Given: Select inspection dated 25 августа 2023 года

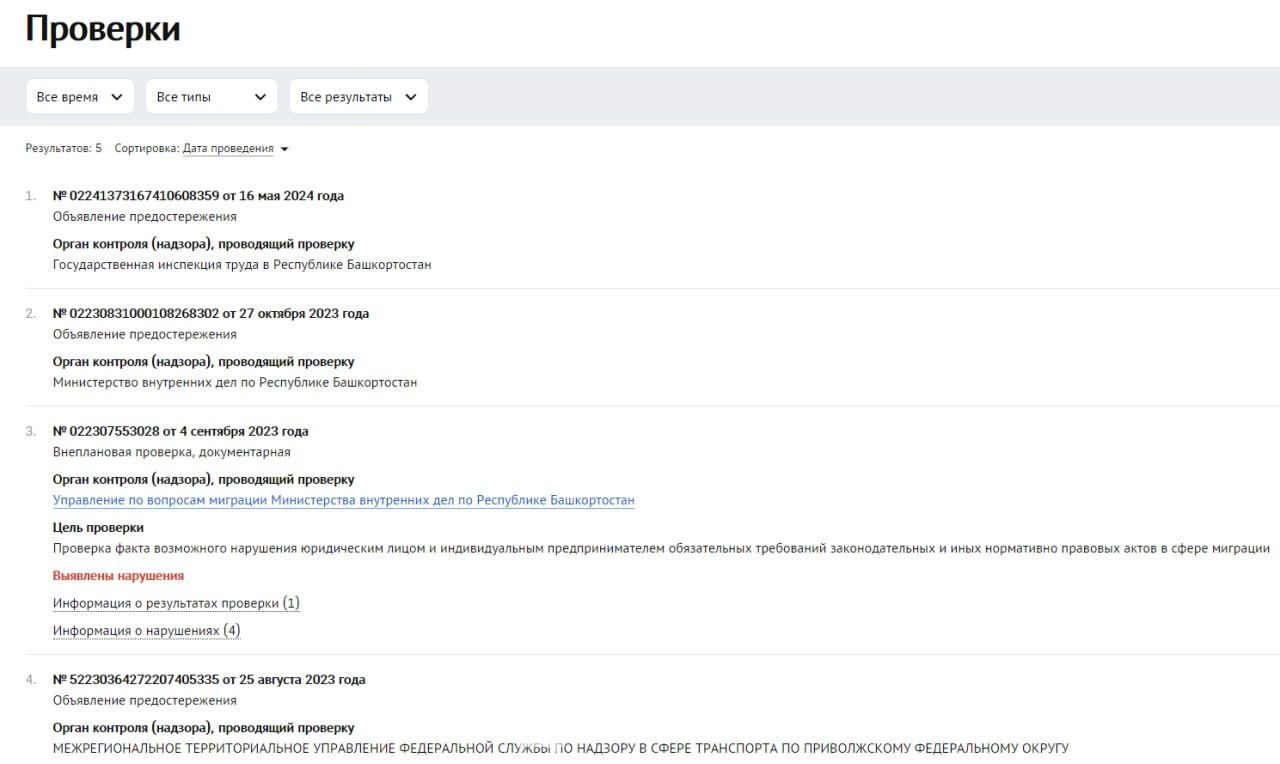Looking at the screenshot, I should point(208,680).
